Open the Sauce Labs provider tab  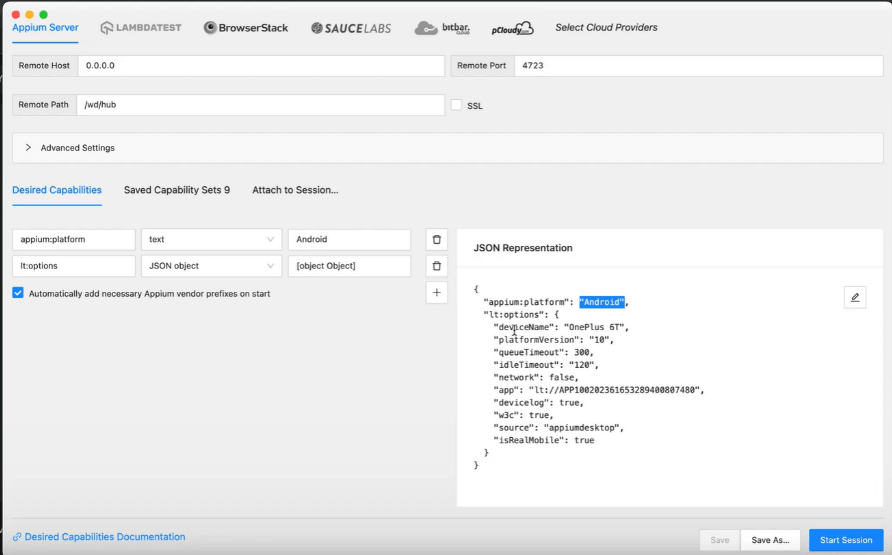(350, 28)
